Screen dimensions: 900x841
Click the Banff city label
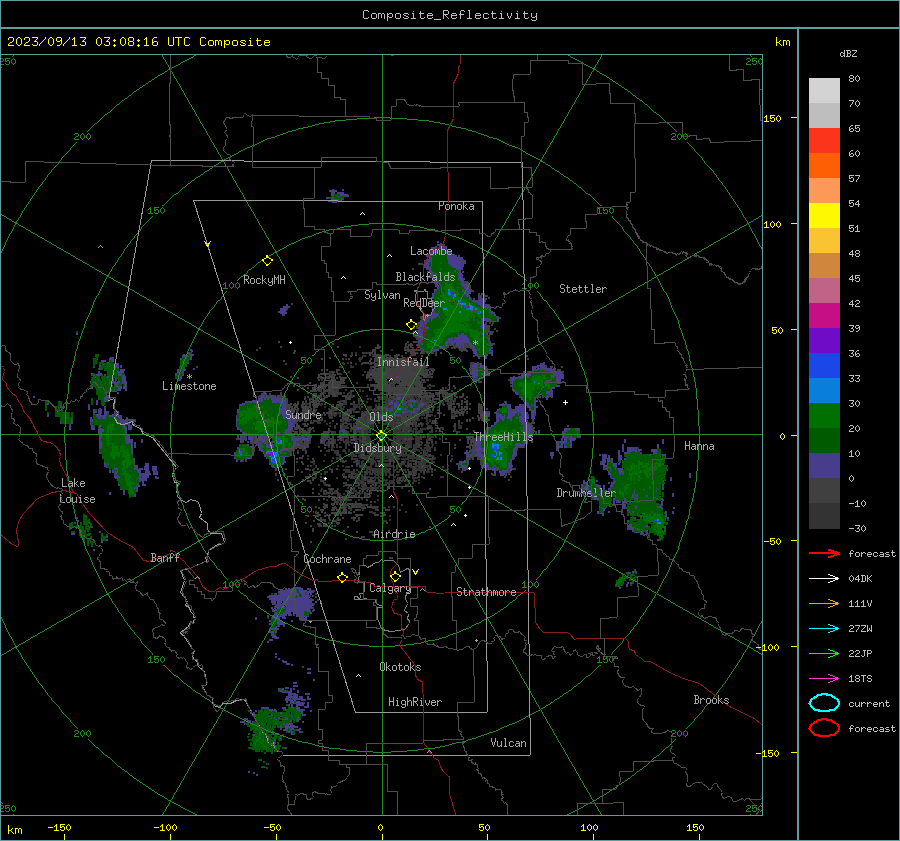coord(165,558)
